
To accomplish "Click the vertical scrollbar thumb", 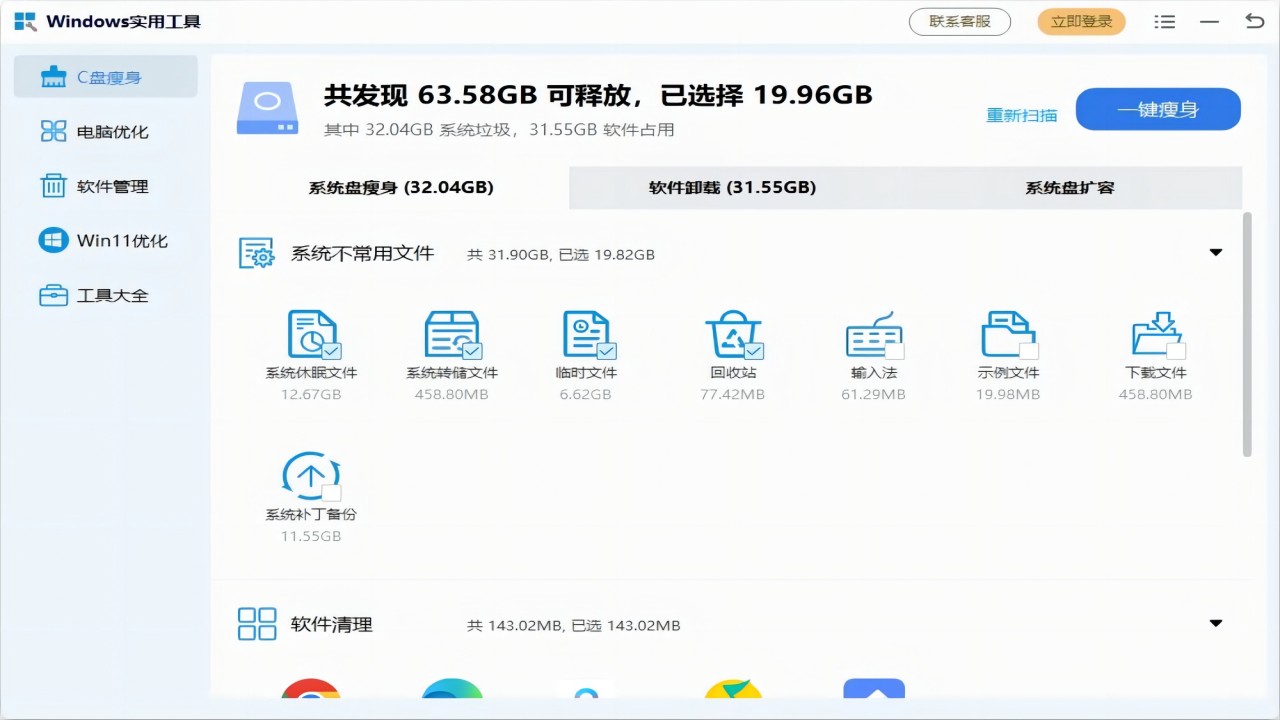I will (1247, 335).
